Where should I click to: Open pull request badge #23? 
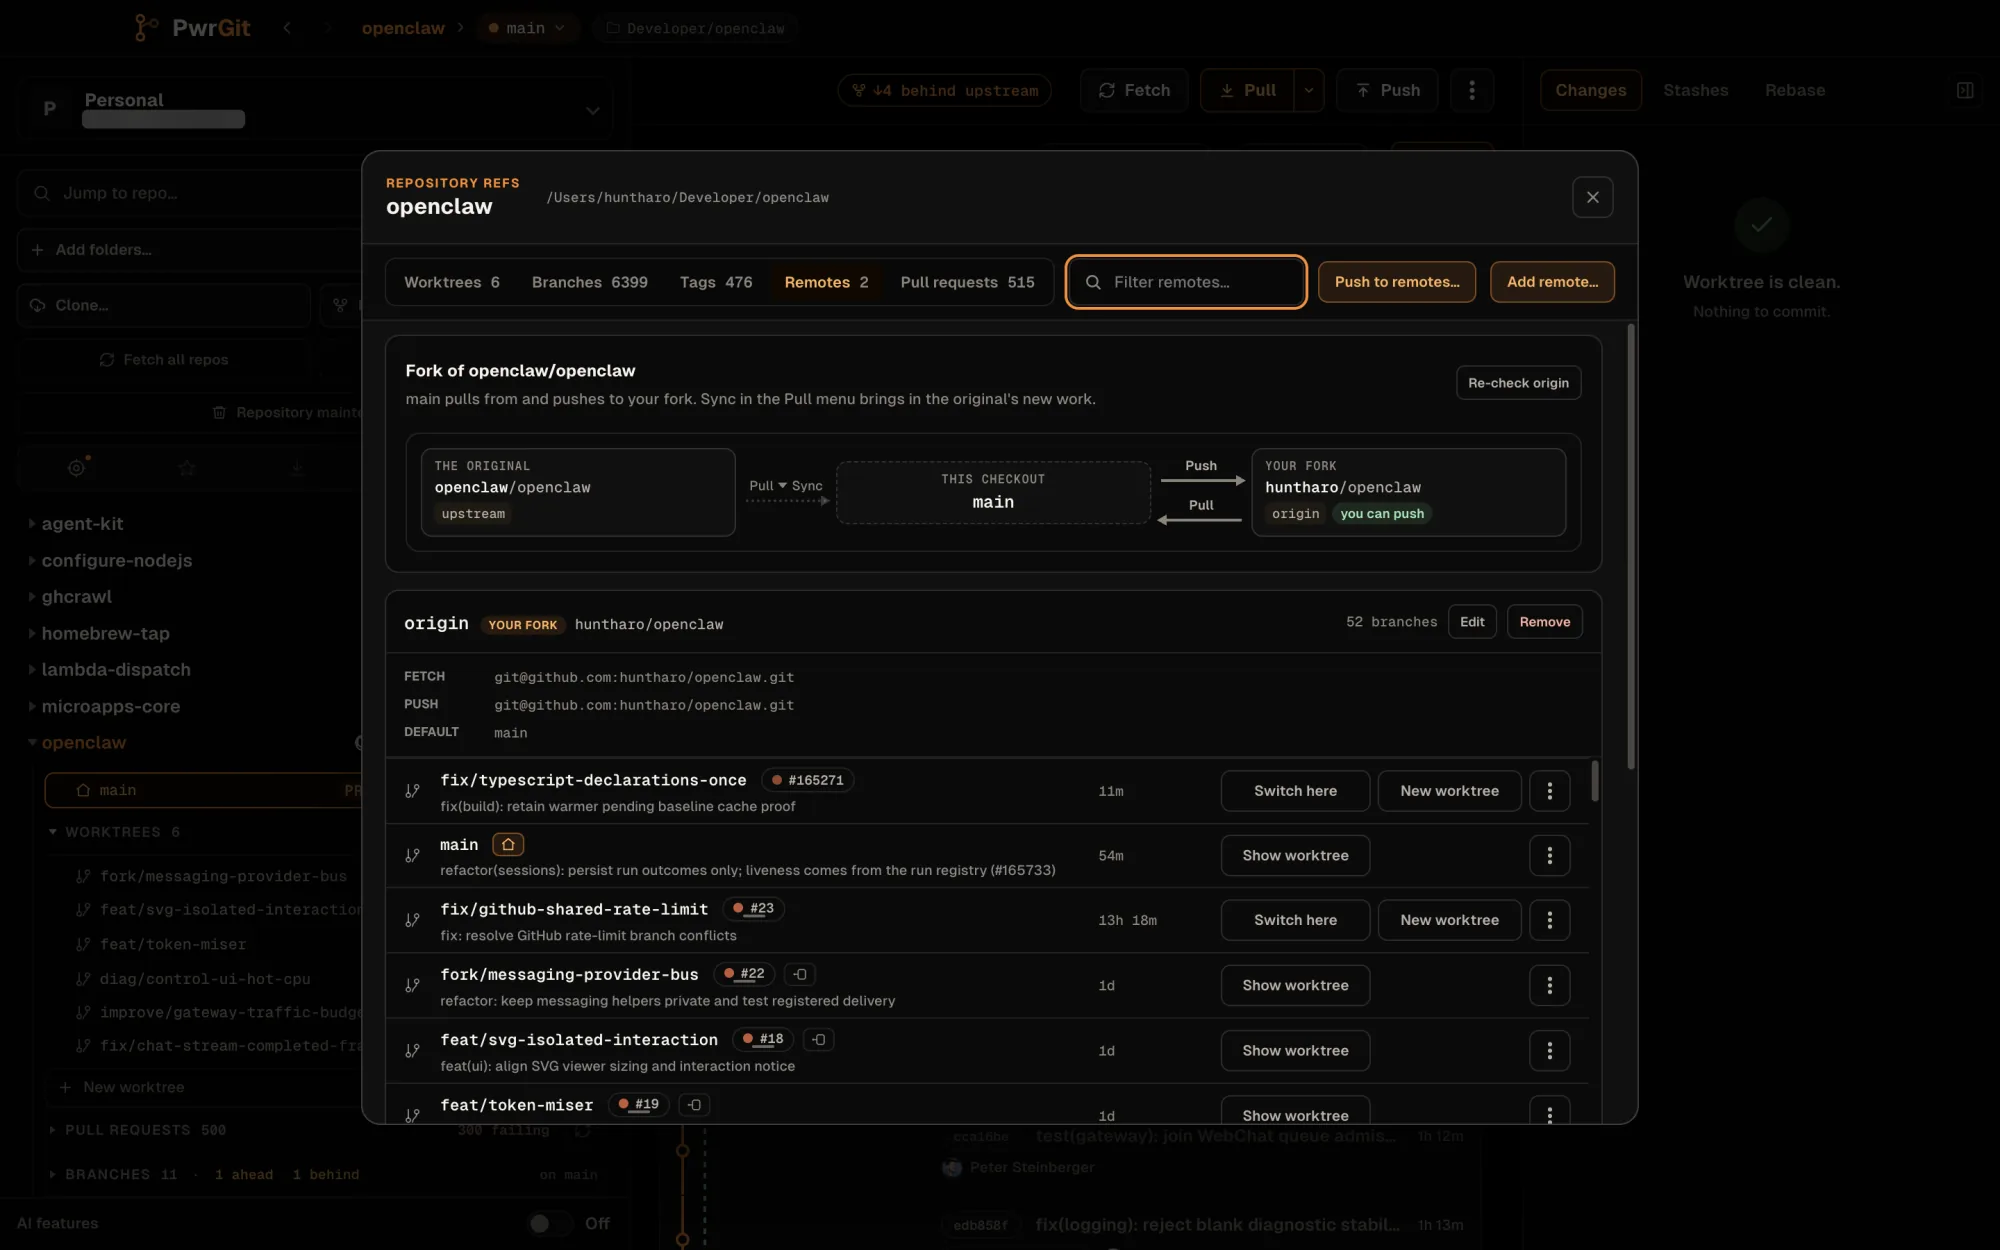click(753, 909)
